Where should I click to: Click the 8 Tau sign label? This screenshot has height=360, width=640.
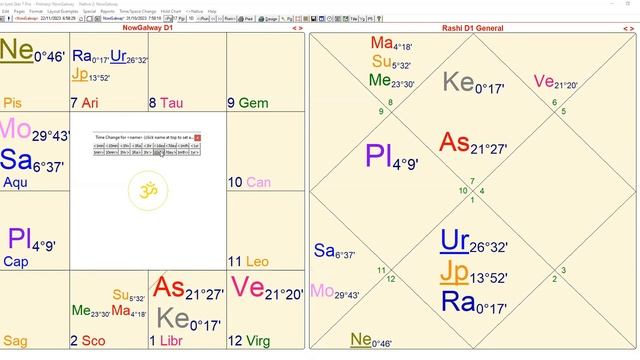(165, 103)
